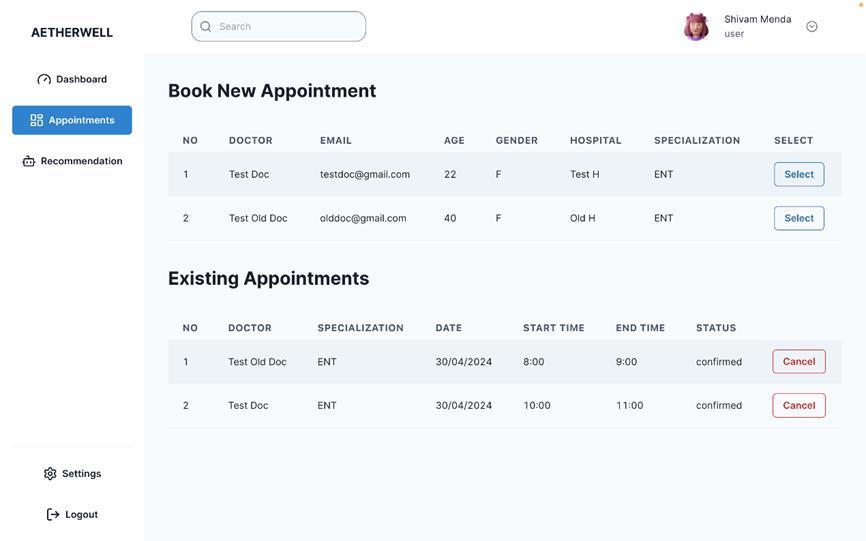The height and width of the screenshot is (541, 866).
Task: Select doctor Test Doc for booking
Action: tap(798, 174)
